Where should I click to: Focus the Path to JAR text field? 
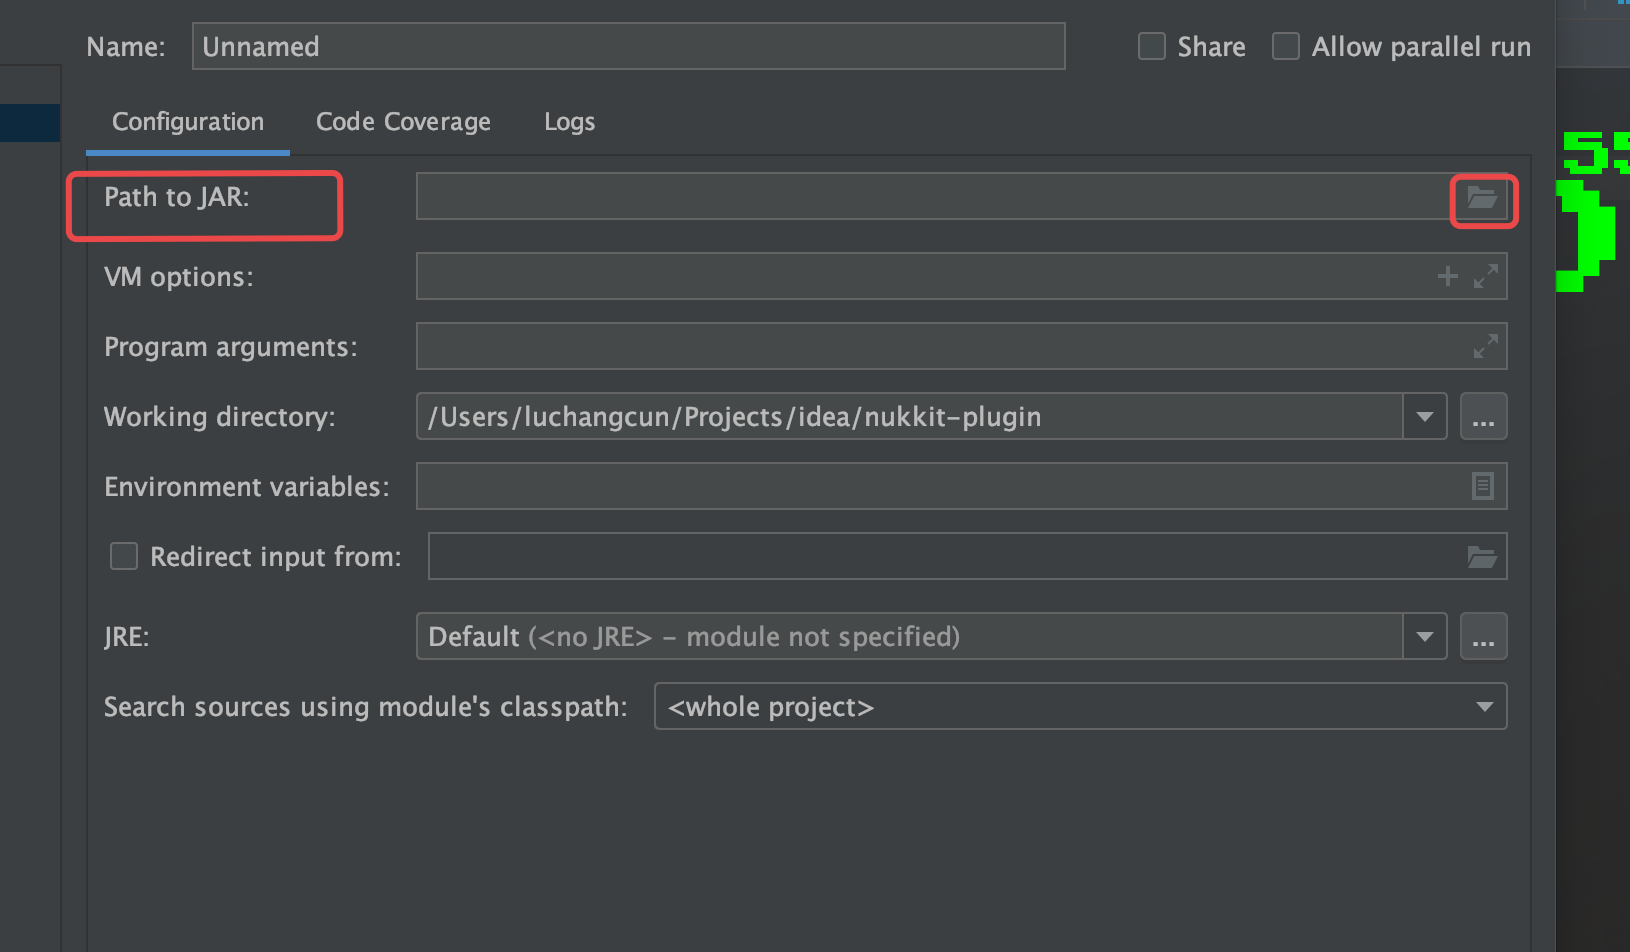(x=930, y=197)
